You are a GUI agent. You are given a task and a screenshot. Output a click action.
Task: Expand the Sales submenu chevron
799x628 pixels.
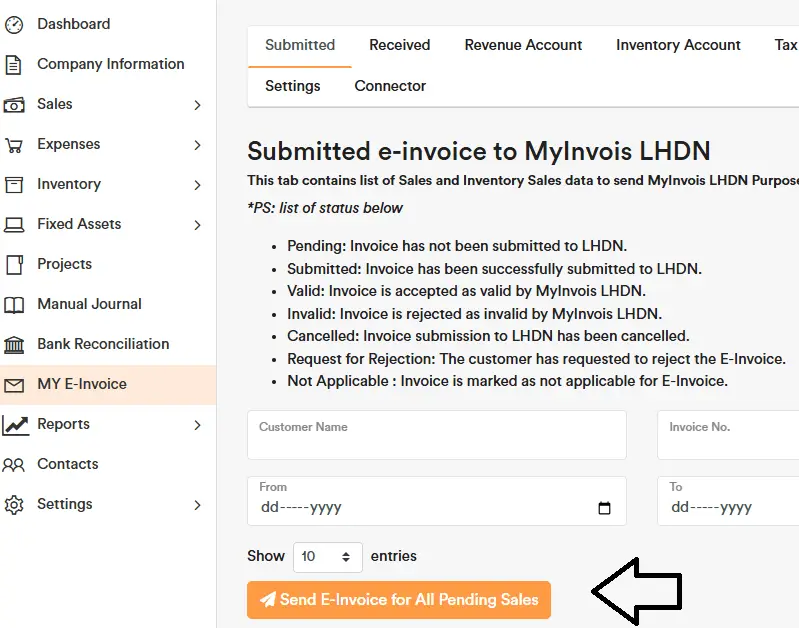197,105
